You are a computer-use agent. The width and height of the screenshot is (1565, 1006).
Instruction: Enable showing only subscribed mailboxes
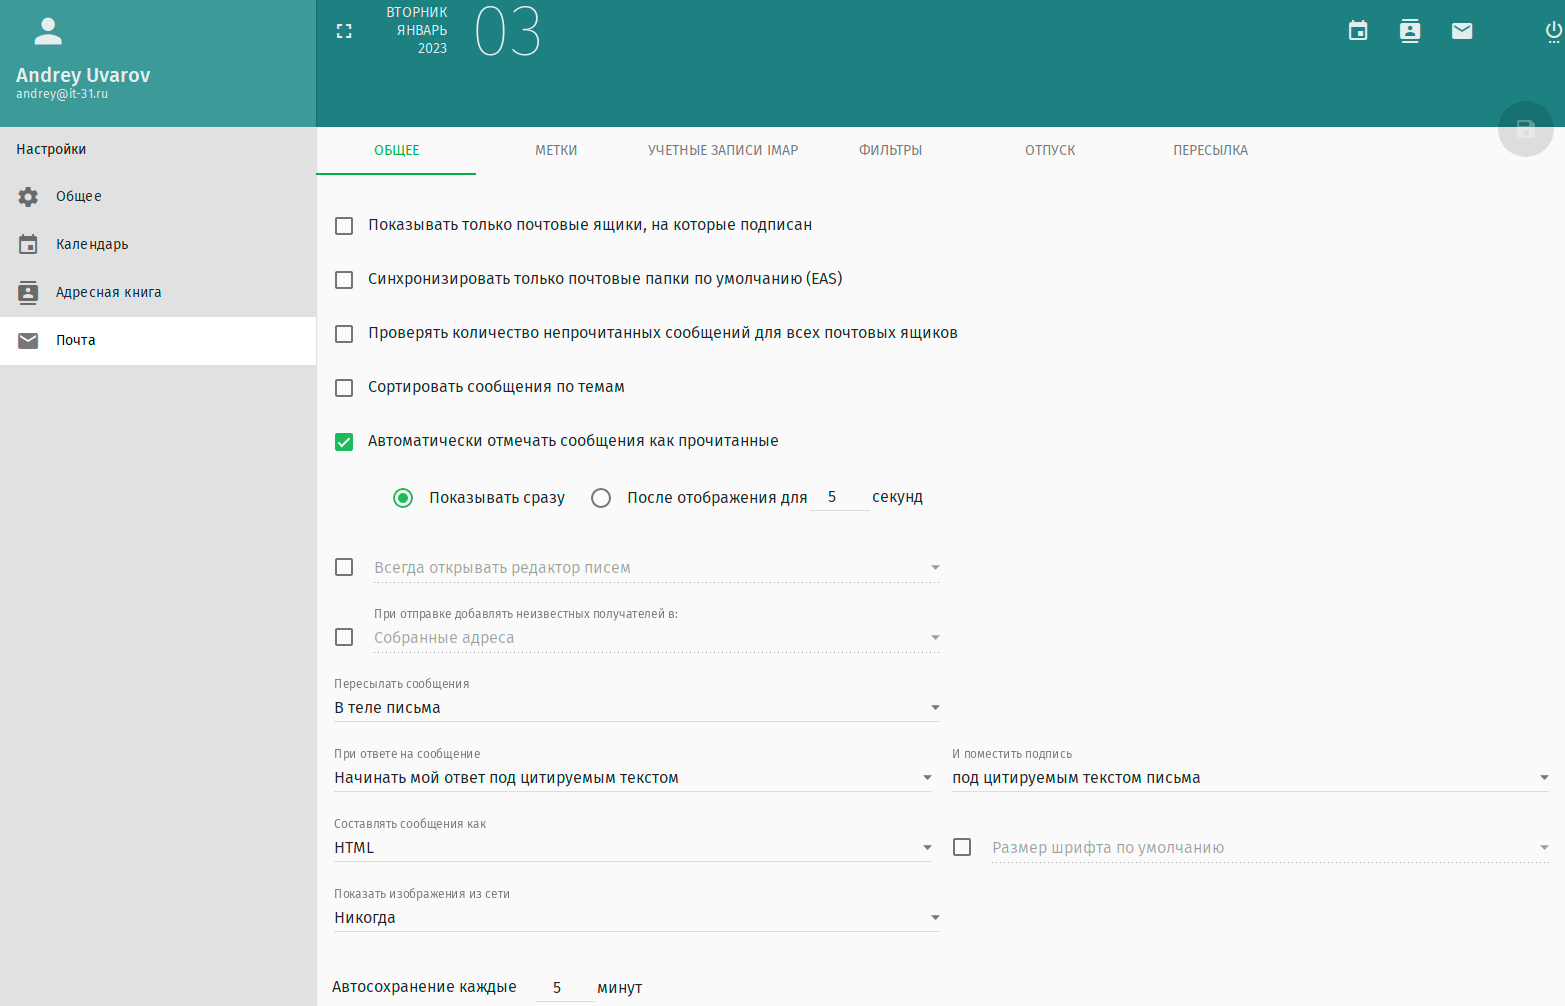pos(344,226)
